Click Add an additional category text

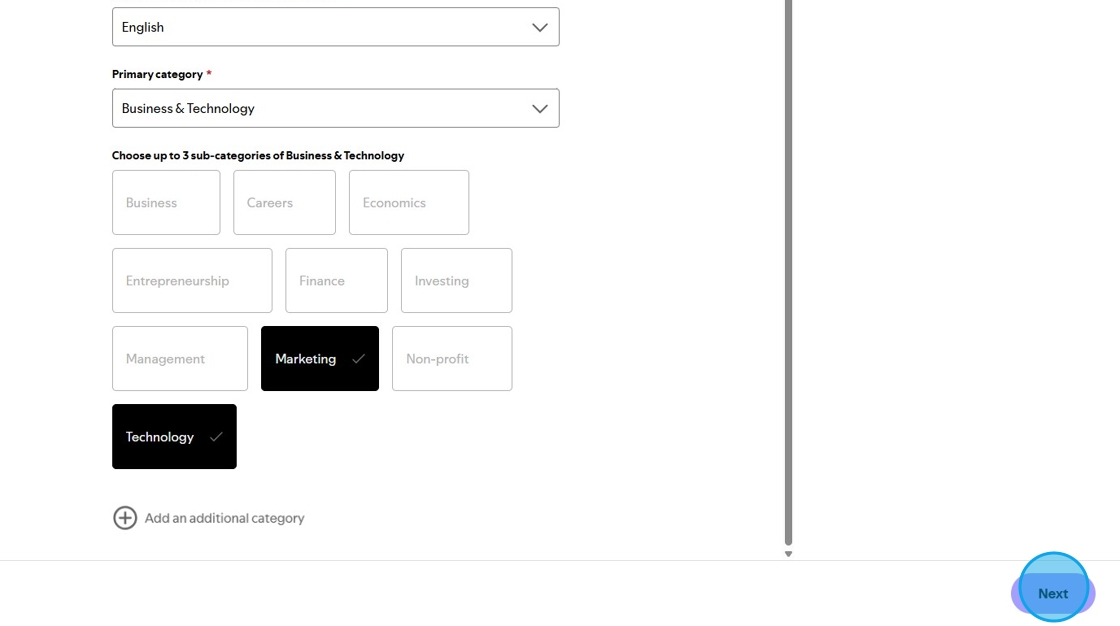(x=224, y=518)
